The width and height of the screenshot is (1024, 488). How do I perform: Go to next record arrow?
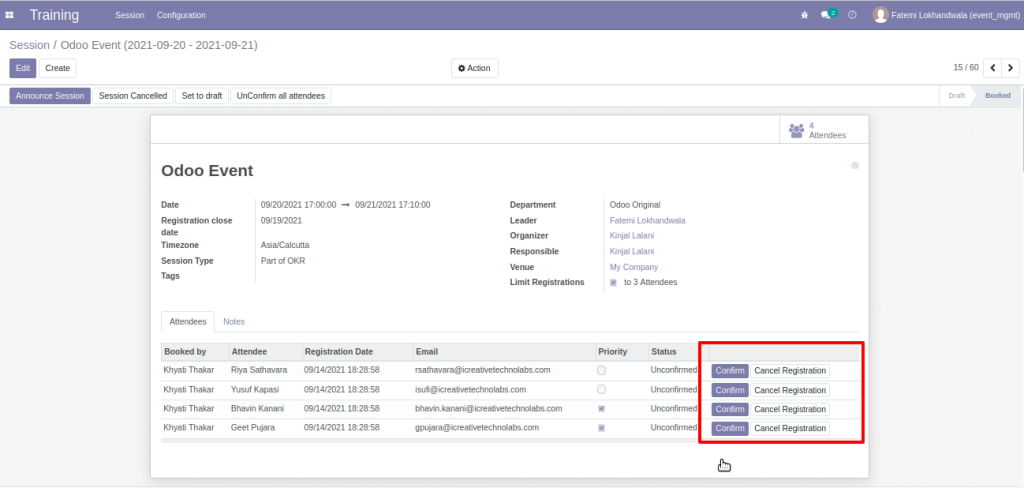[x=1010, y=67]
